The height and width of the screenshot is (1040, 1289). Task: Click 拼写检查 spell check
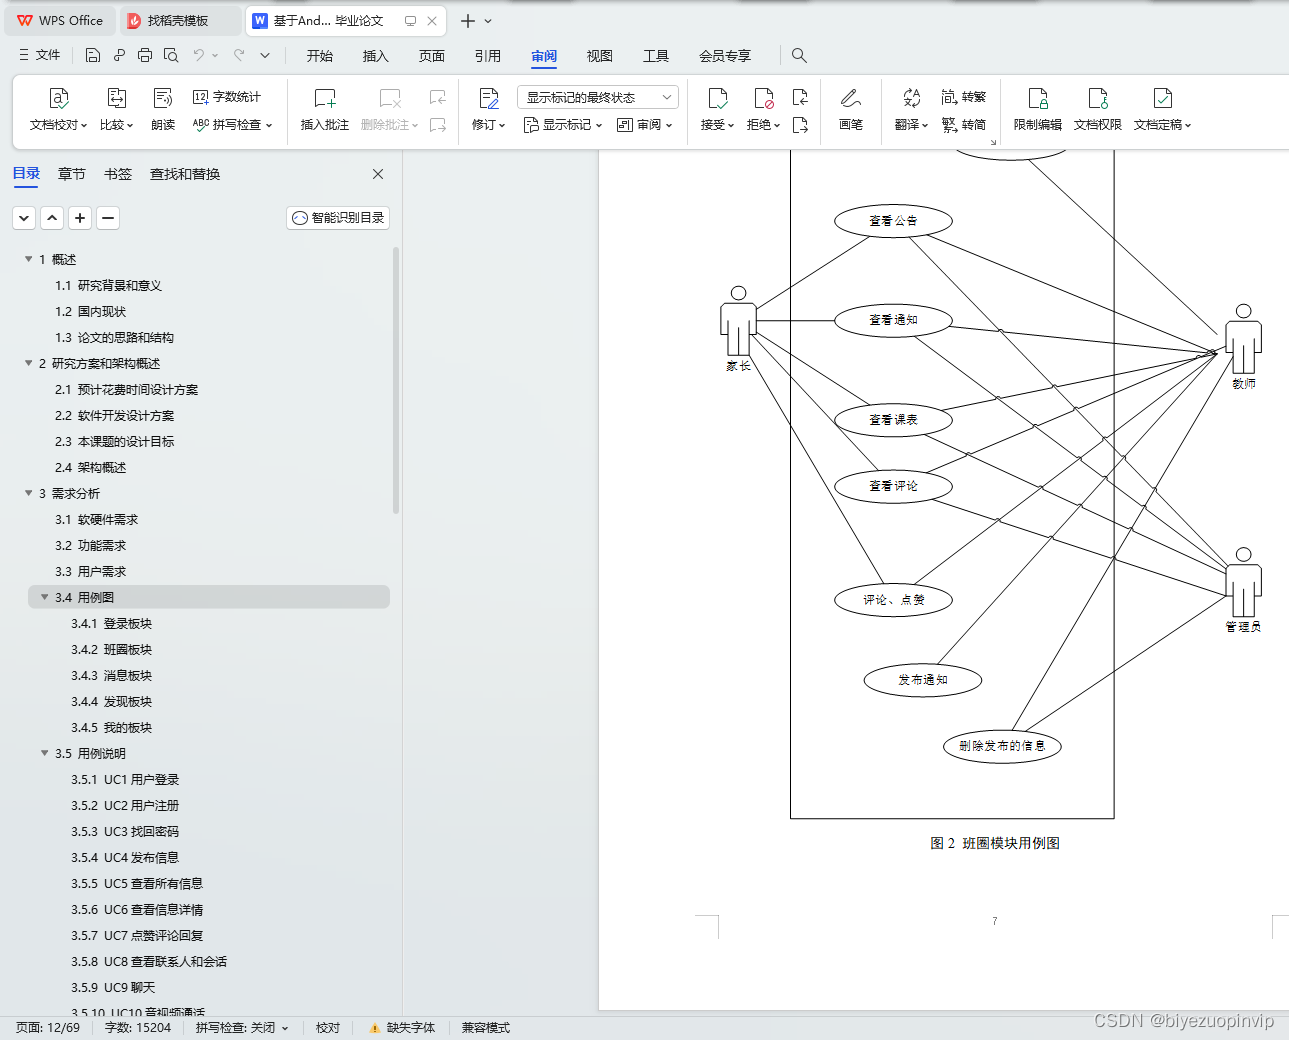coord(232,125)
